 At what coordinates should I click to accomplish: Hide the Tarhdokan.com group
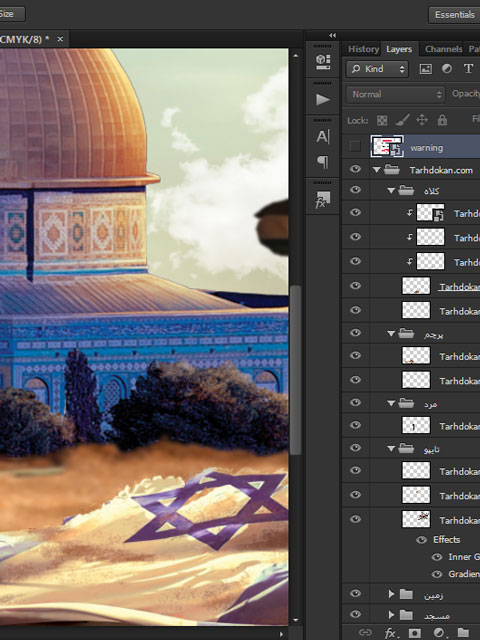356,169
